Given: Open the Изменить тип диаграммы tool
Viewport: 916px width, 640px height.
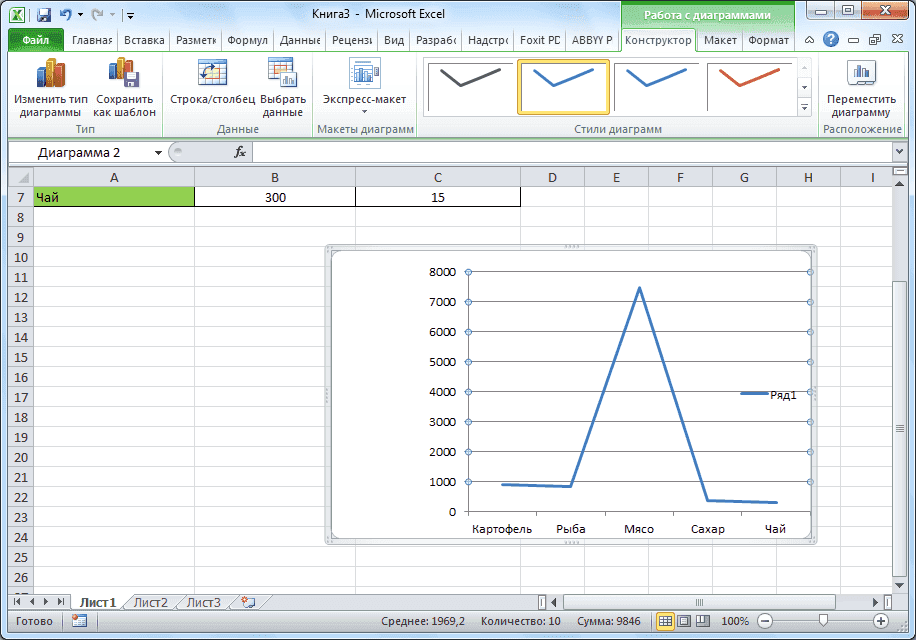Looking at the screenshot, I should pyautogui.click(x=48, y=90).
